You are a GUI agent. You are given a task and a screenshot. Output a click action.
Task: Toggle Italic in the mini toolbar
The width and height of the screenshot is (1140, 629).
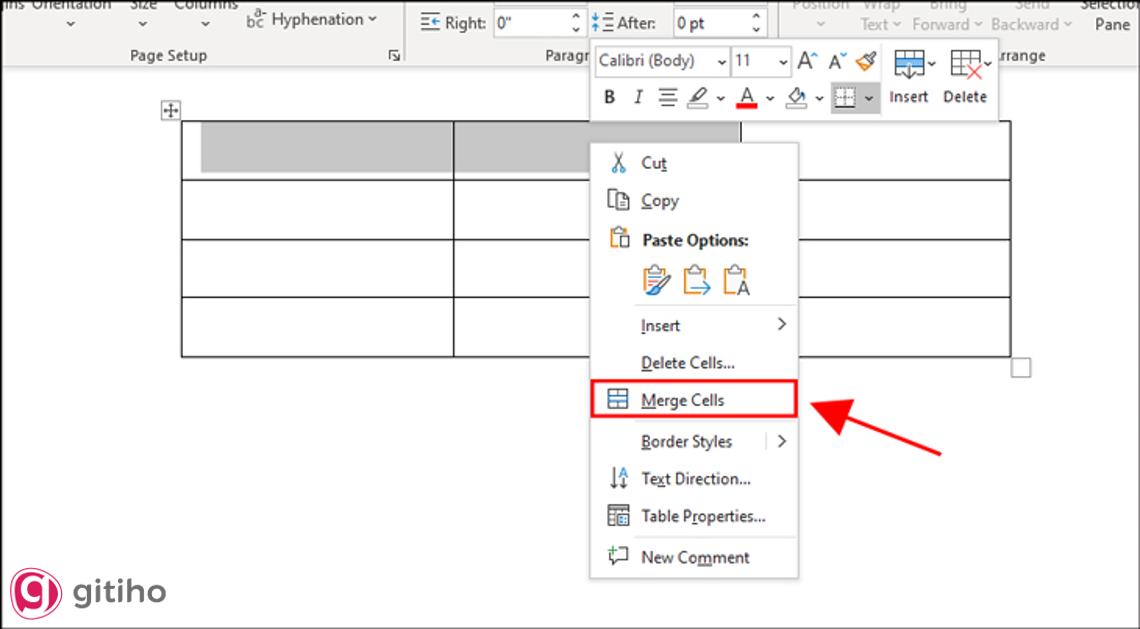pyautogui.click(x=638, y=97)
